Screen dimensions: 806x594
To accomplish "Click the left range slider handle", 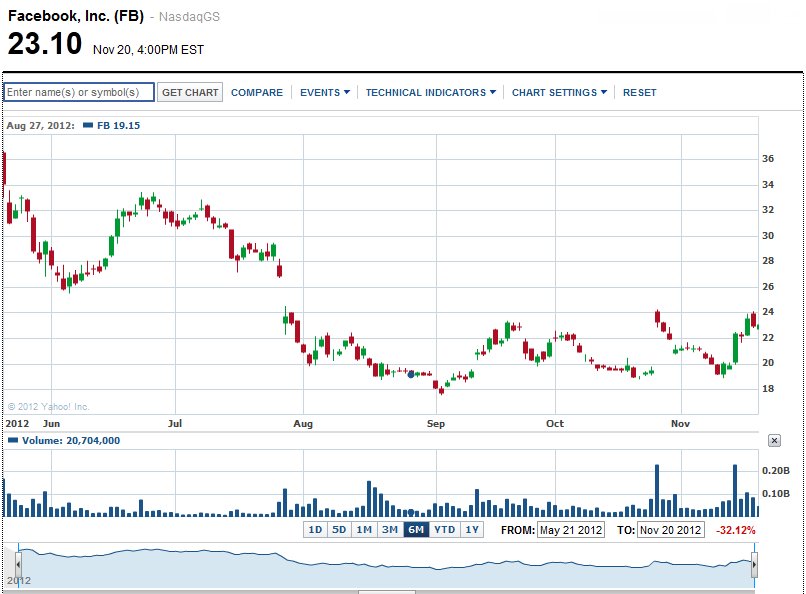I will pos(19,564).
